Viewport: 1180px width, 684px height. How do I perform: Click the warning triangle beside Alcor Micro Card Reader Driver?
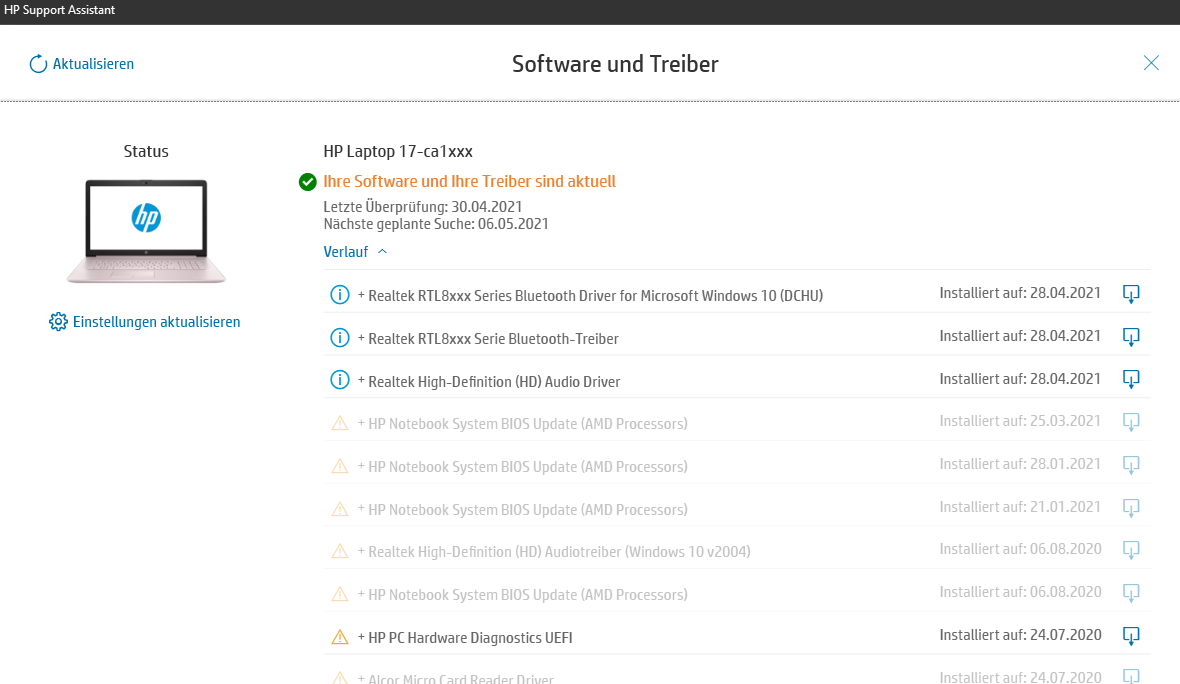tap(338, 677)
